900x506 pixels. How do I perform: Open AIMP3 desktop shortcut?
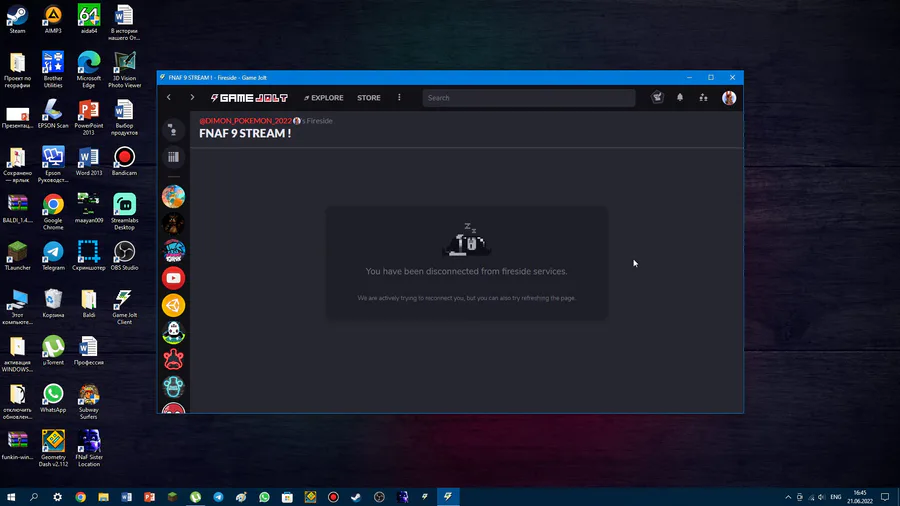pyautogui.click(x=53, y=19)
